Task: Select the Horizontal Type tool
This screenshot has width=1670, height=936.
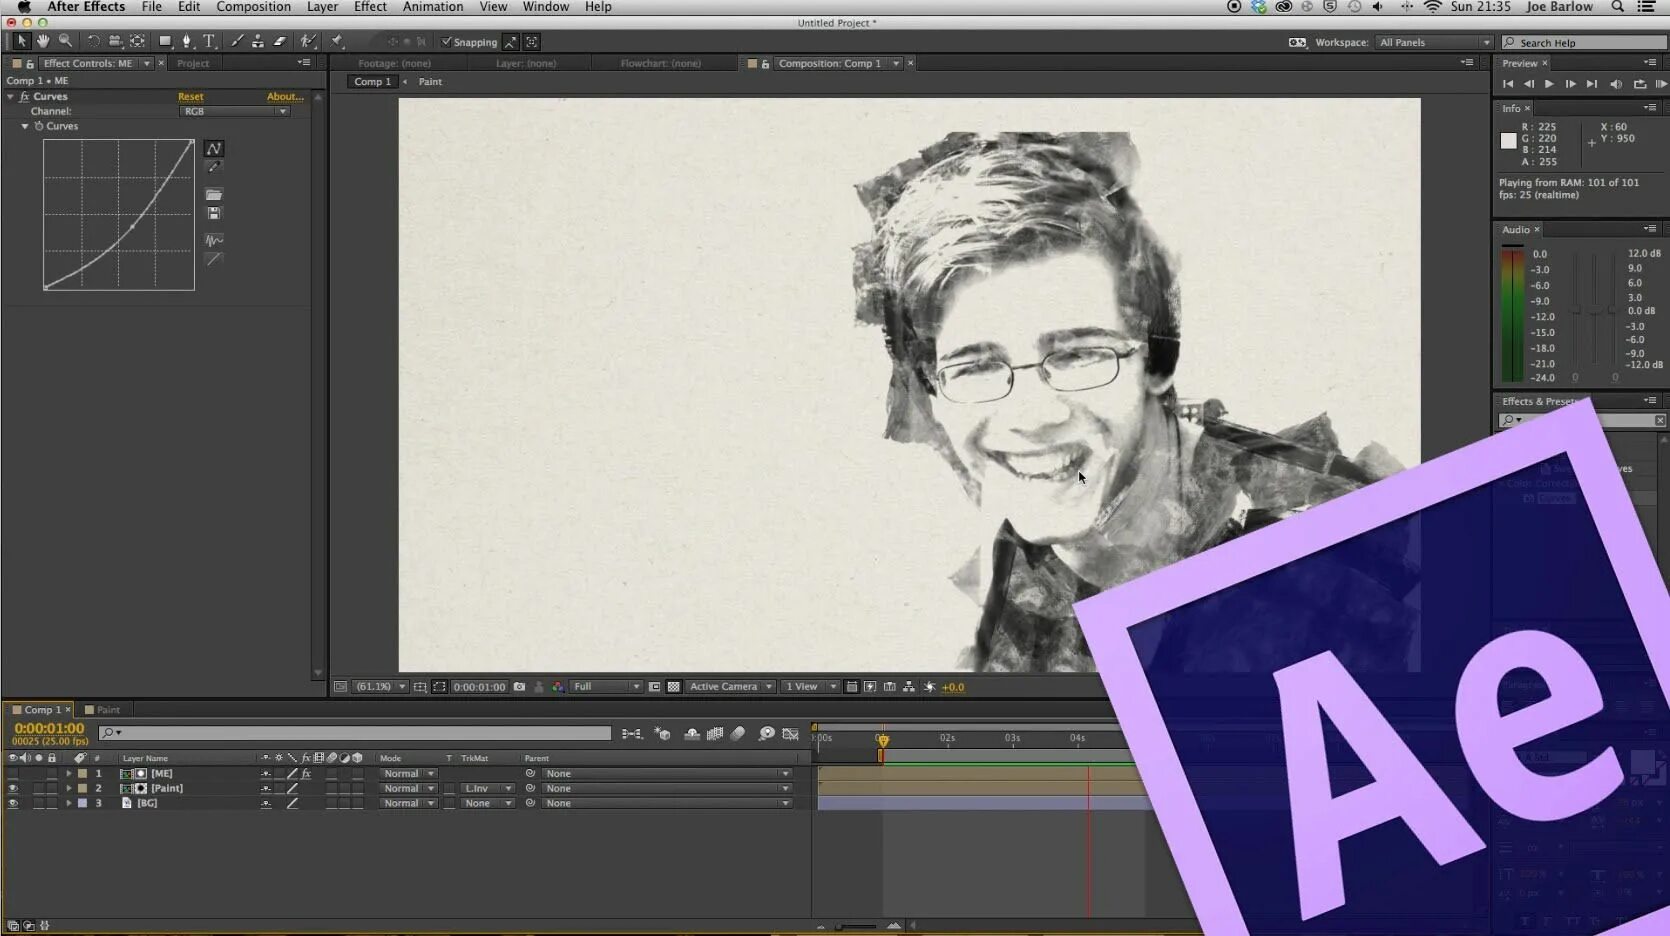Action: (209, 41)
